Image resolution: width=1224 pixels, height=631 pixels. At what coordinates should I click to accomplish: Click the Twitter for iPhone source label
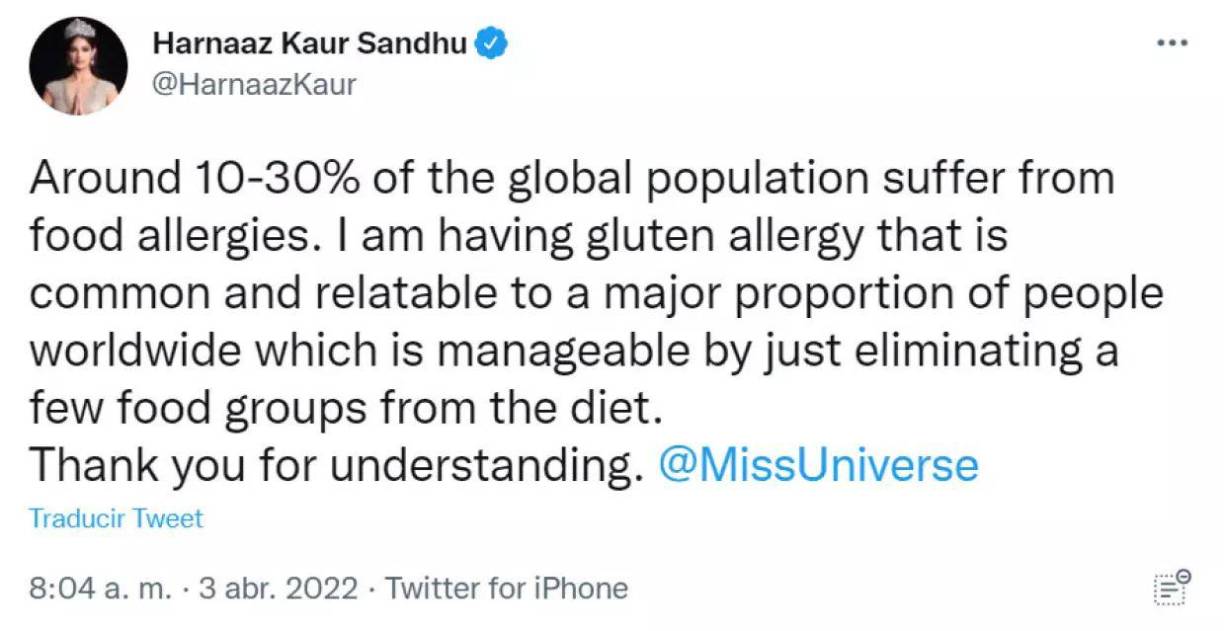point(505,588)
